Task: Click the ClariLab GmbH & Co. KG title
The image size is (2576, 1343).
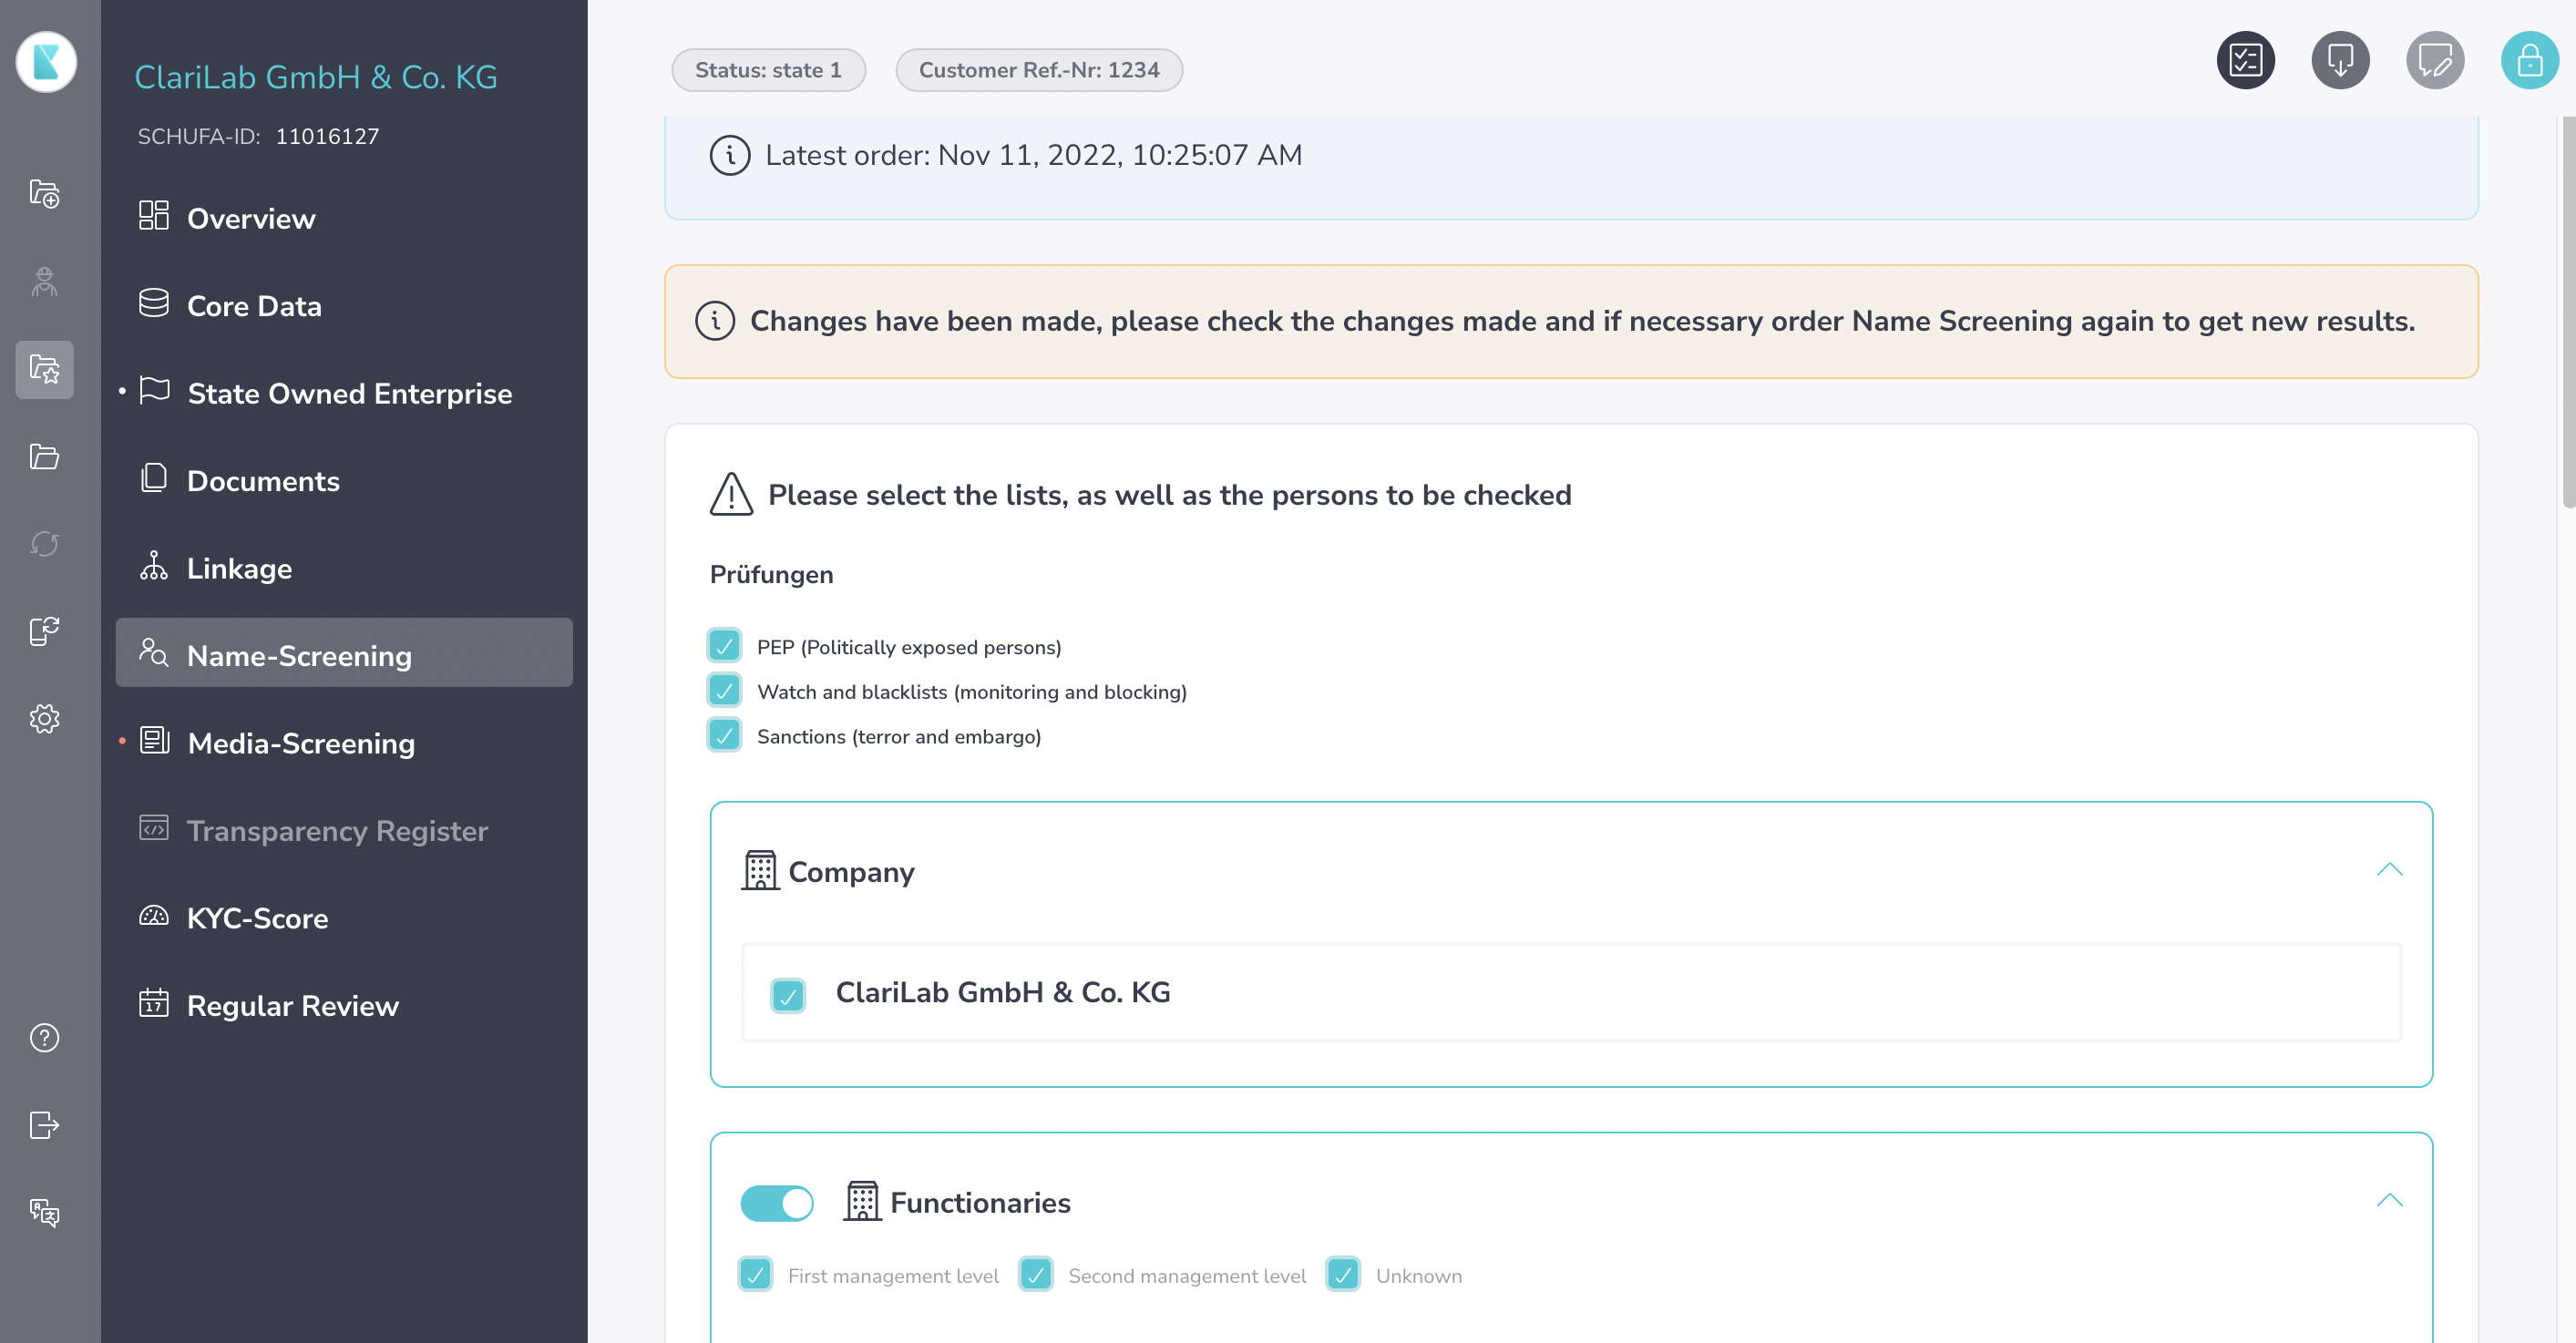Action: [316, 77]
